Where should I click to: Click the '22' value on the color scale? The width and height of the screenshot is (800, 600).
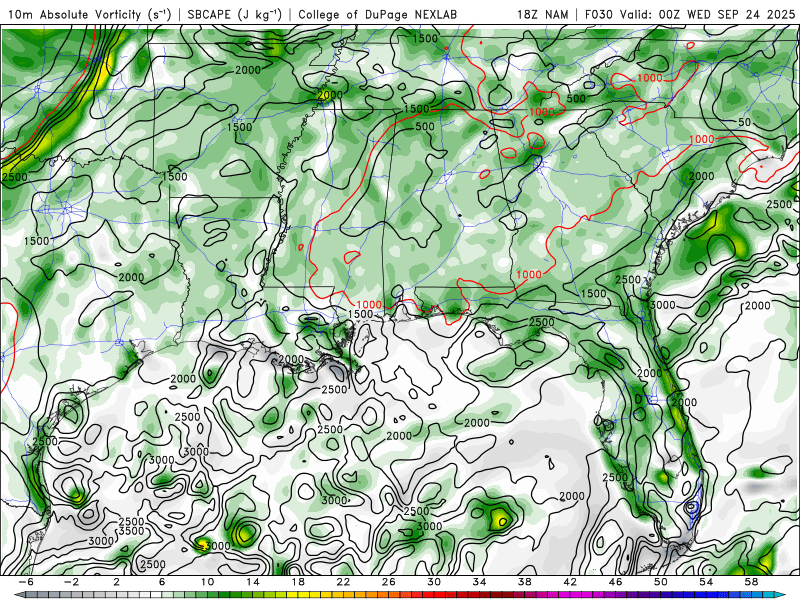tap(343, 582)
